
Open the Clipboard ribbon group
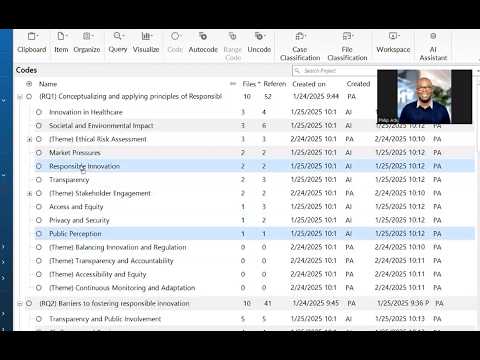(x=32, y=43)
